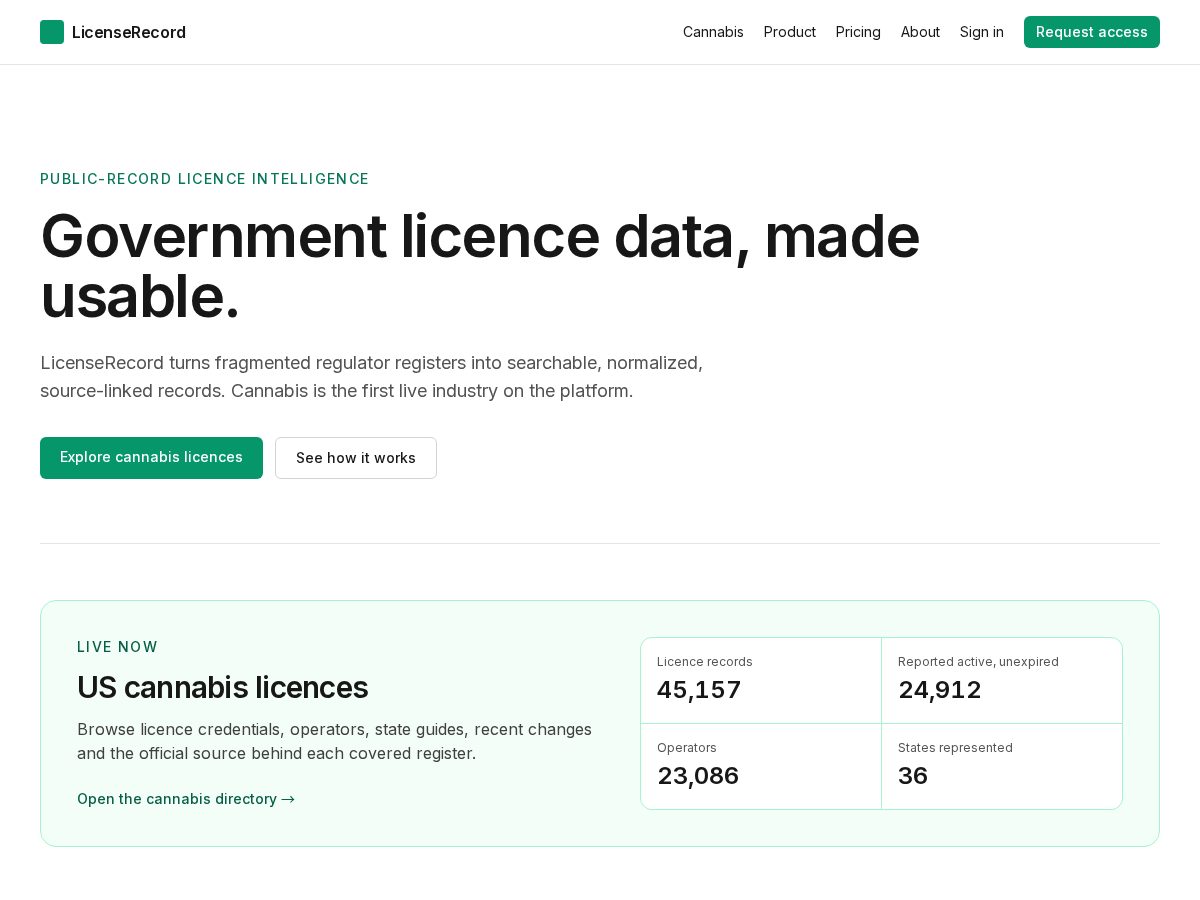Click the Licence records value 45,157
Viewport: 1200px width, 900px height.
click(x=699, y=690)
